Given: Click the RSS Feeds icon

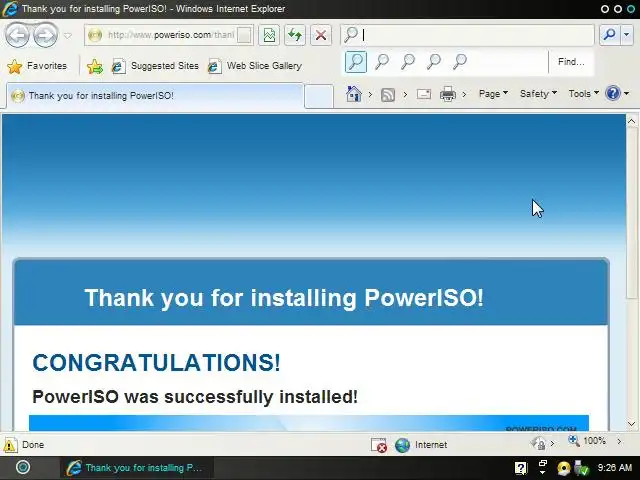Looking at the screenshot, I should (x=388, y=95).
